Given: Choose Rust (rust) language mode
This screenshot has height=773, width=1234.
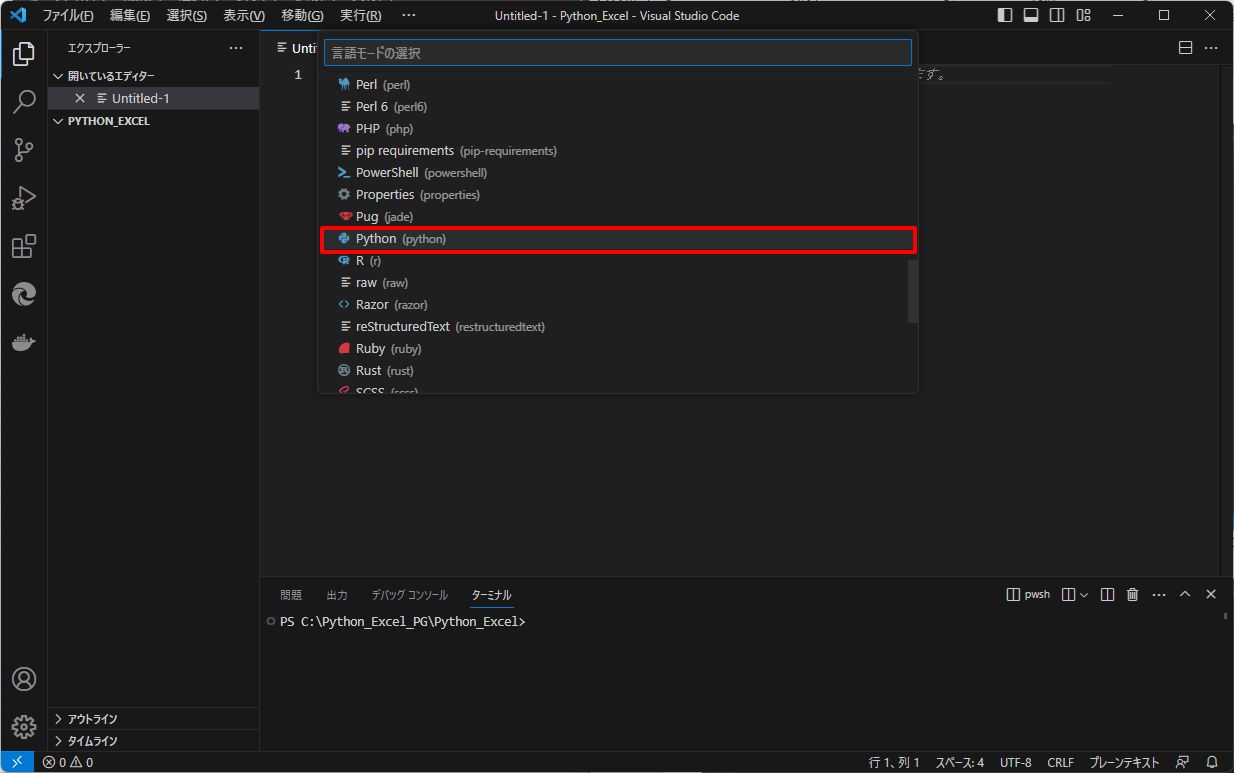Looking at the screenshot, I should point(618,371).
